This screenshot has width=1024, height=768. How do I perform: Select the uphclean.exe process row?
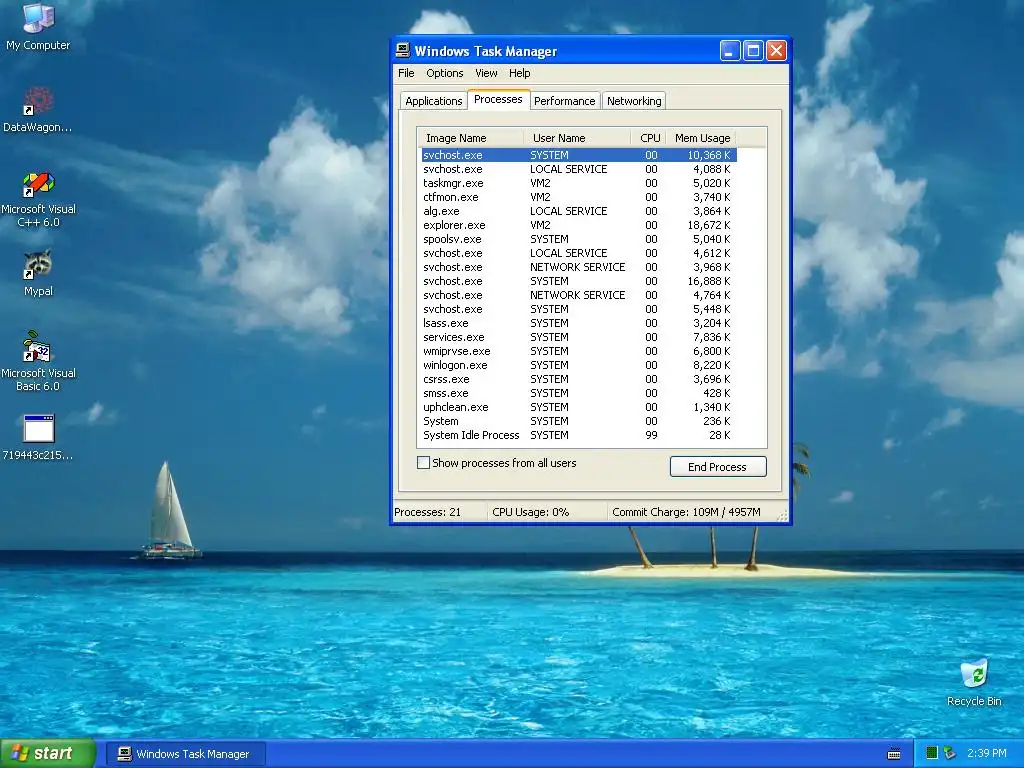[x=579, y=408]
